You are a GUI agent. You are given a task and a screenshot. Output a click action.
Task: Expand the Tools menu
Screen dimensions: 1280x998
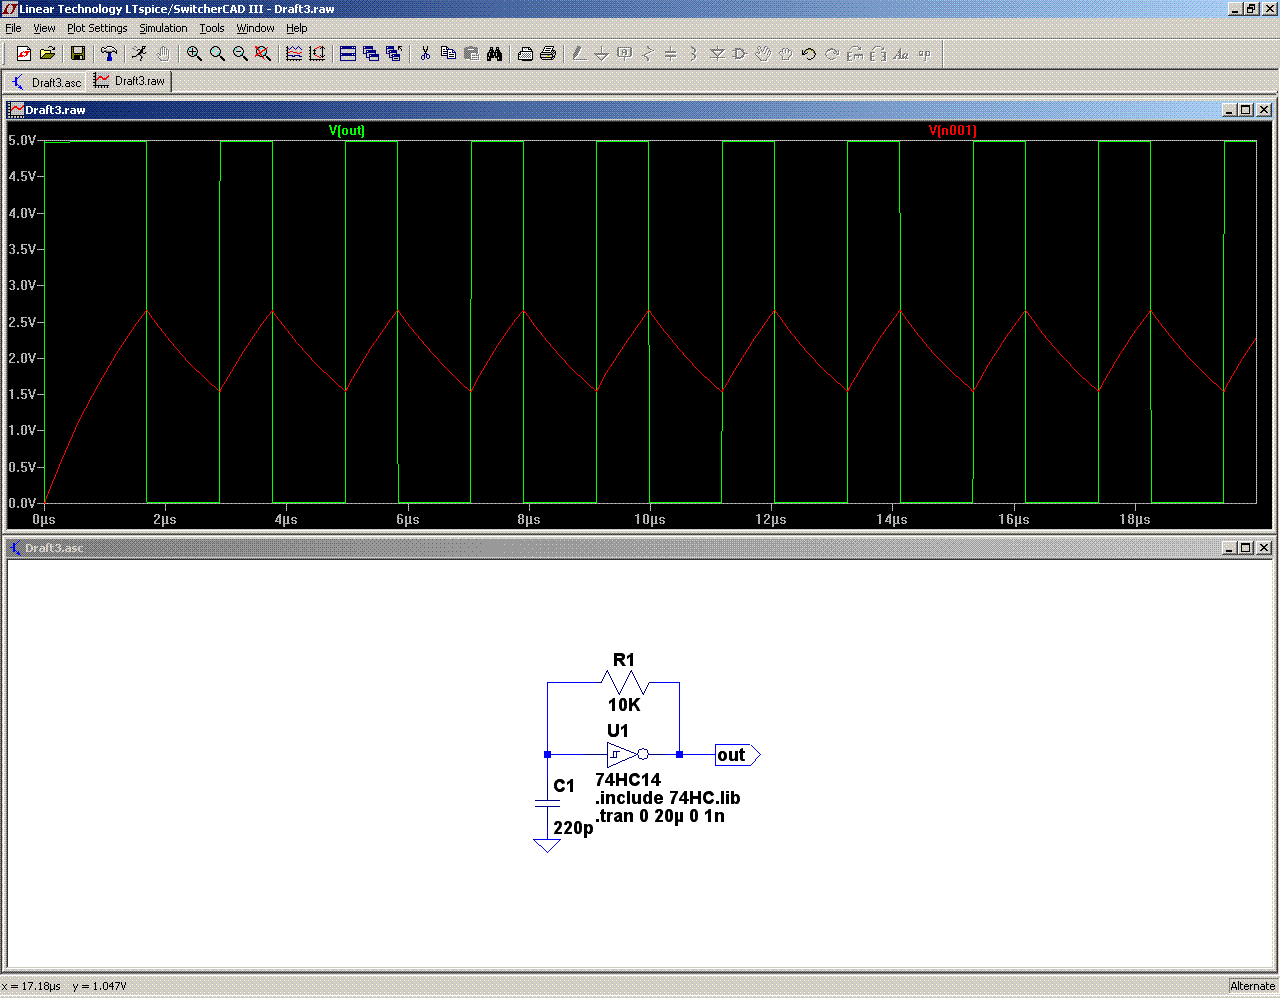[212, 28]
